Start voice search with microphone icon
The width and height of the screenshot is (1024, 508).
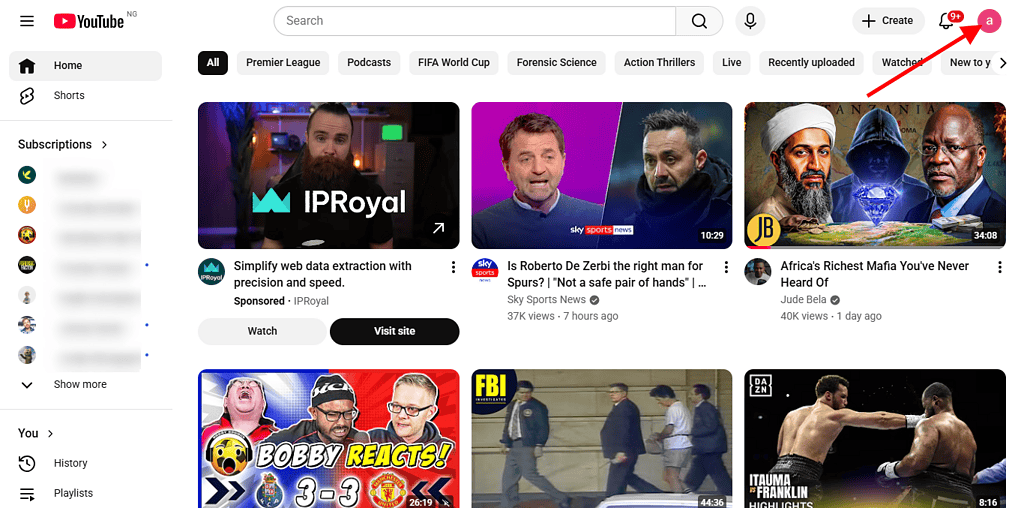(750, 21)
